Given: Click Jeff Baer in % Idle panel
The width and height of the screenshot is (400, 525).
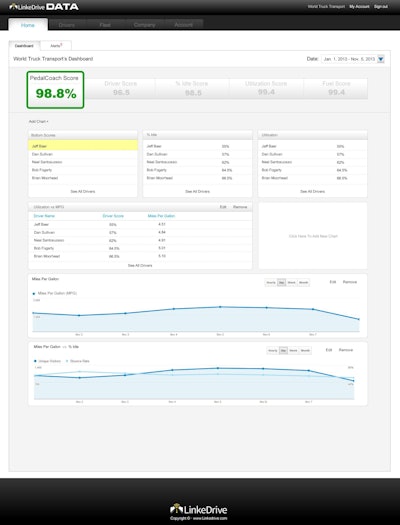Looking at the screenshot, I should 154,146.
